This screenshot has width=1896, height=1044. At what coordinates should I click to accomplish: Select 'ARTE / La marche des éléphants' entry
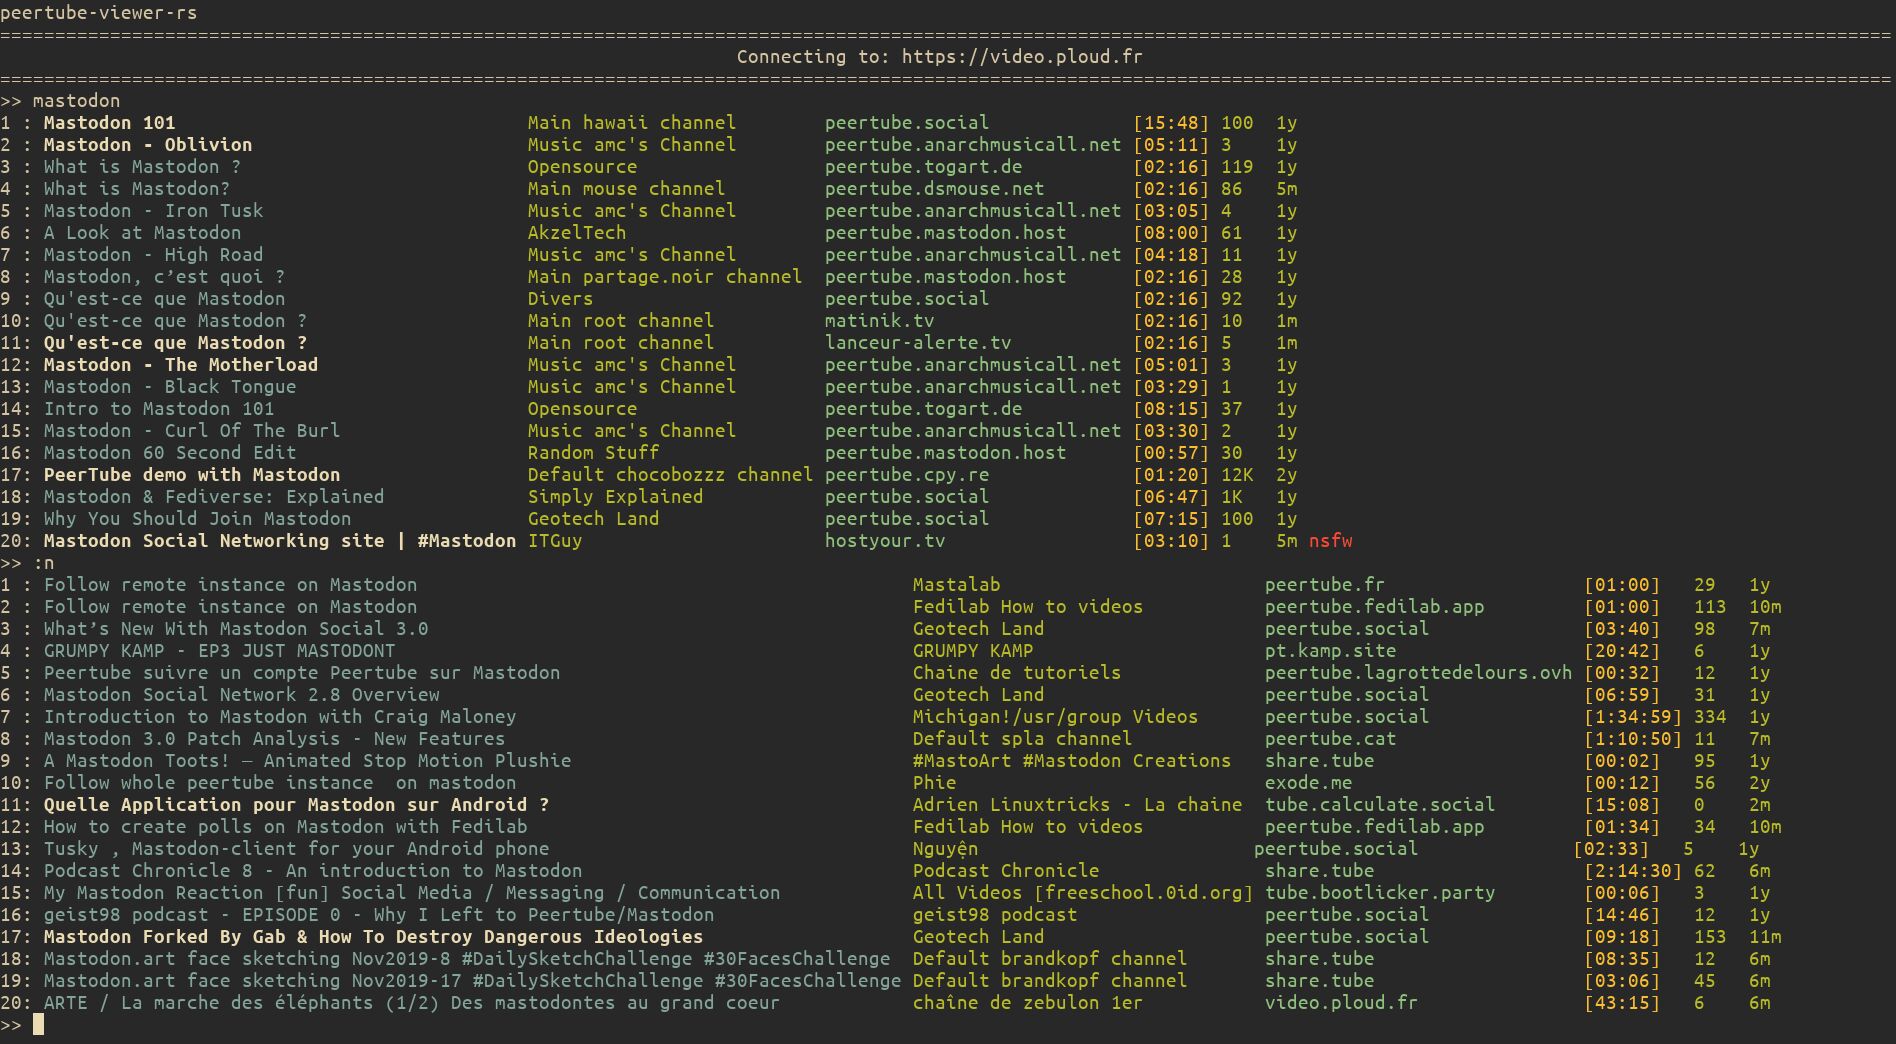click(410, 1003)
